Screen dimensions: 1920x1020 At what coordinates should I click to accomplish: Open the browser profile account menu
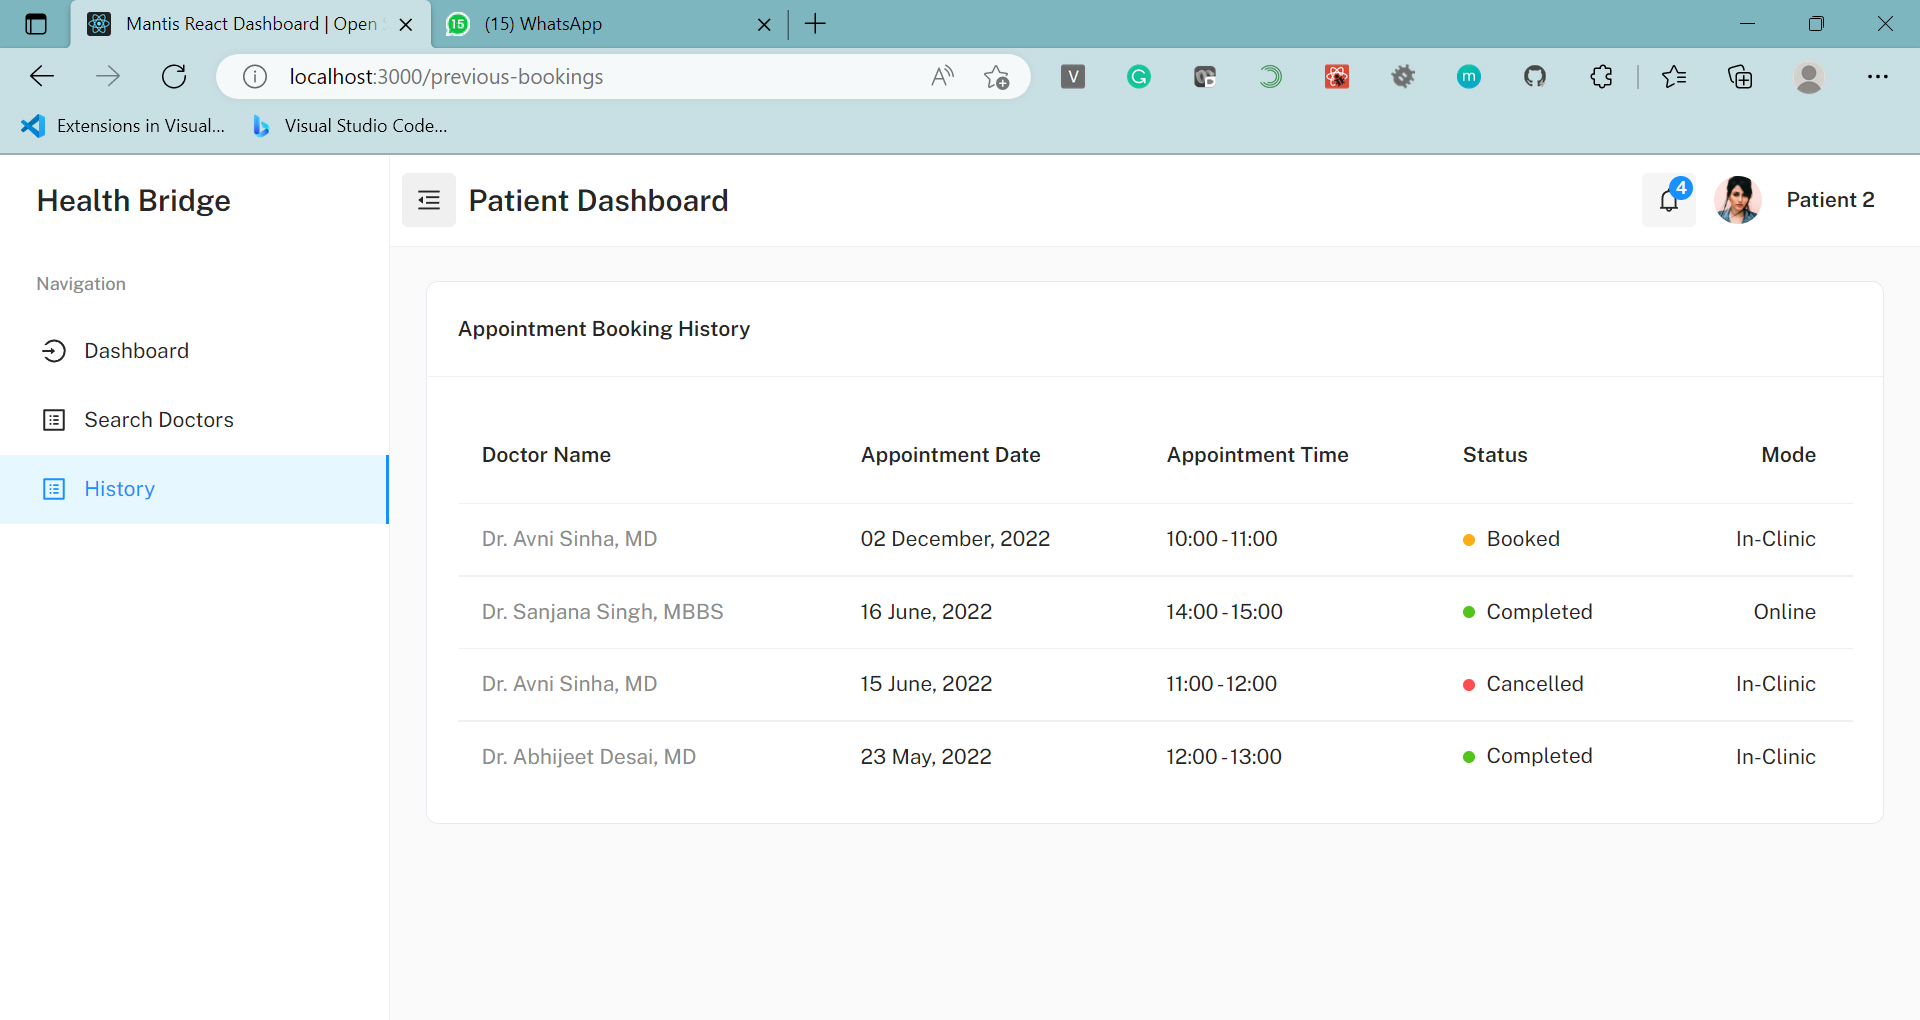tap(1810, 76)
